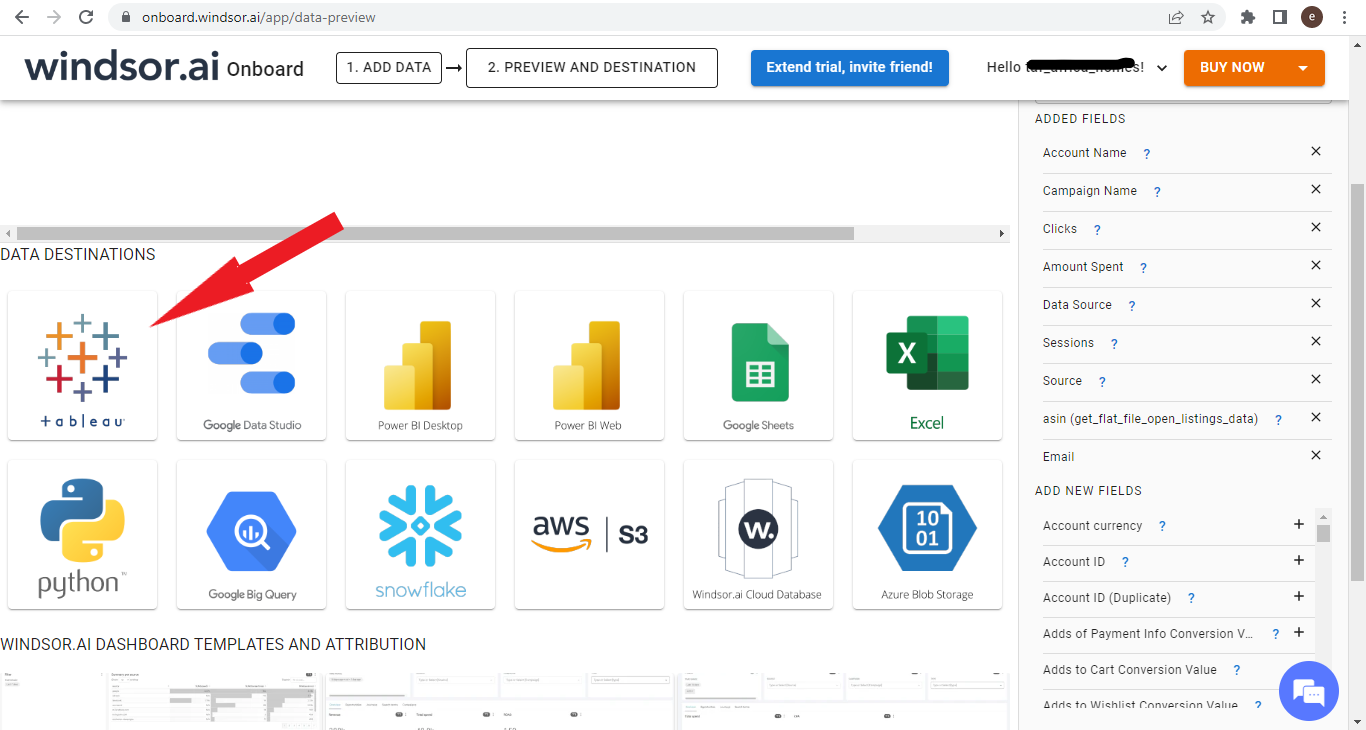Screen dimensions: 1366x730
Task: Add the Account ID (Duplicate) field
Action: [x=1299, y=596]
